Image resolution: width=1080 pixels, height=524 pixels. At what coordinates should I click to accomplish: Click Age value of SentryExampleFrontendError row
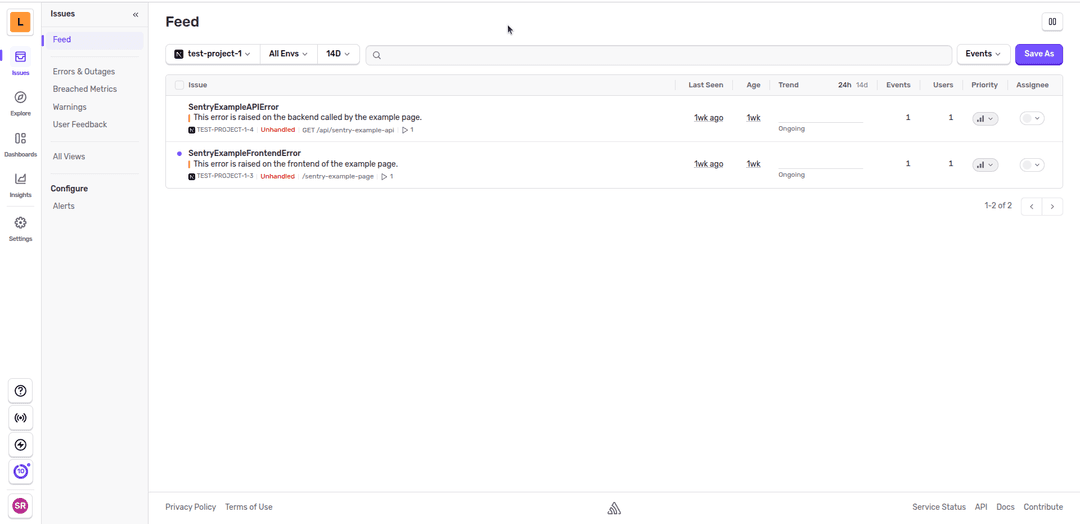pos(754,164)
